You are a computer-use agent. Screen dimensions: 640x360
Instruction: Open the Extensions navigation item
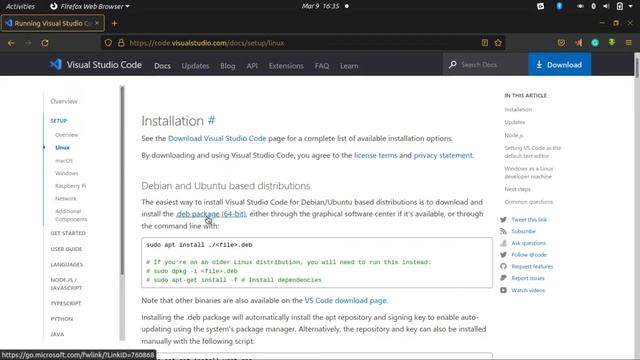coord(286,66)
